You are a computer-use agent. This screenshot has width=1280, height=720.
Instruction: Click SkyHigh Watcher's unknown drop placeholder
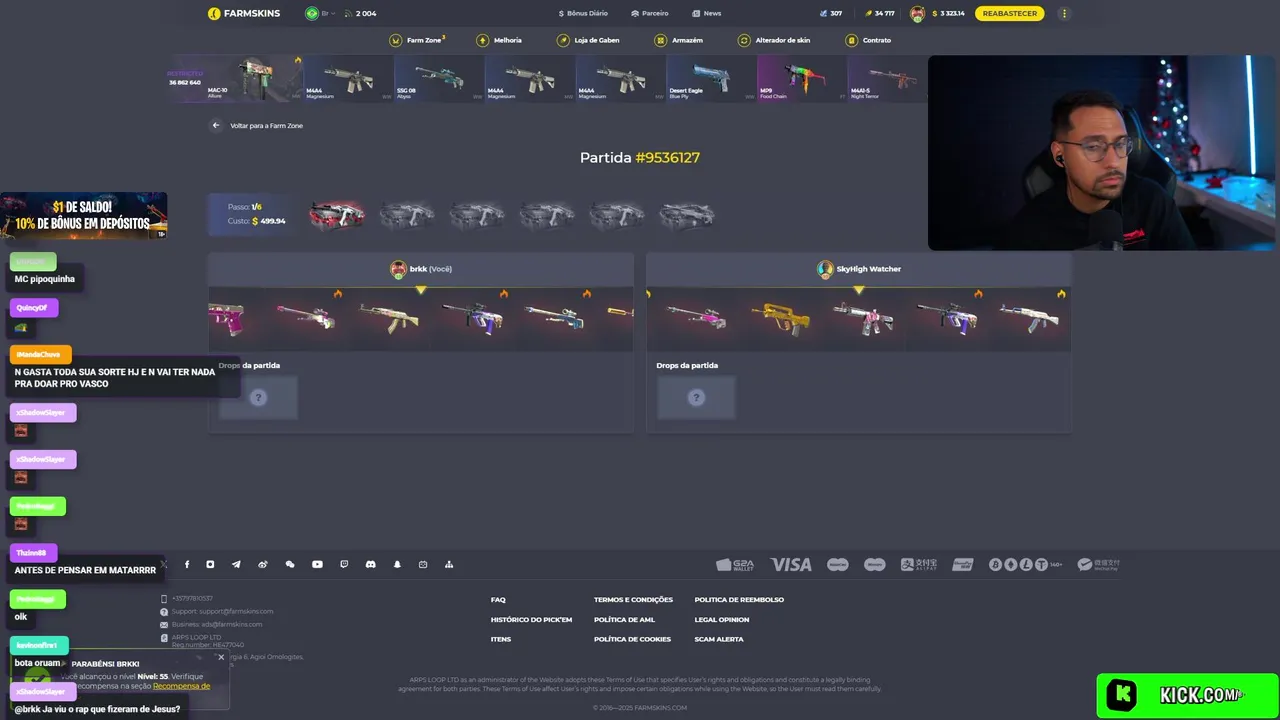(696, 397)
